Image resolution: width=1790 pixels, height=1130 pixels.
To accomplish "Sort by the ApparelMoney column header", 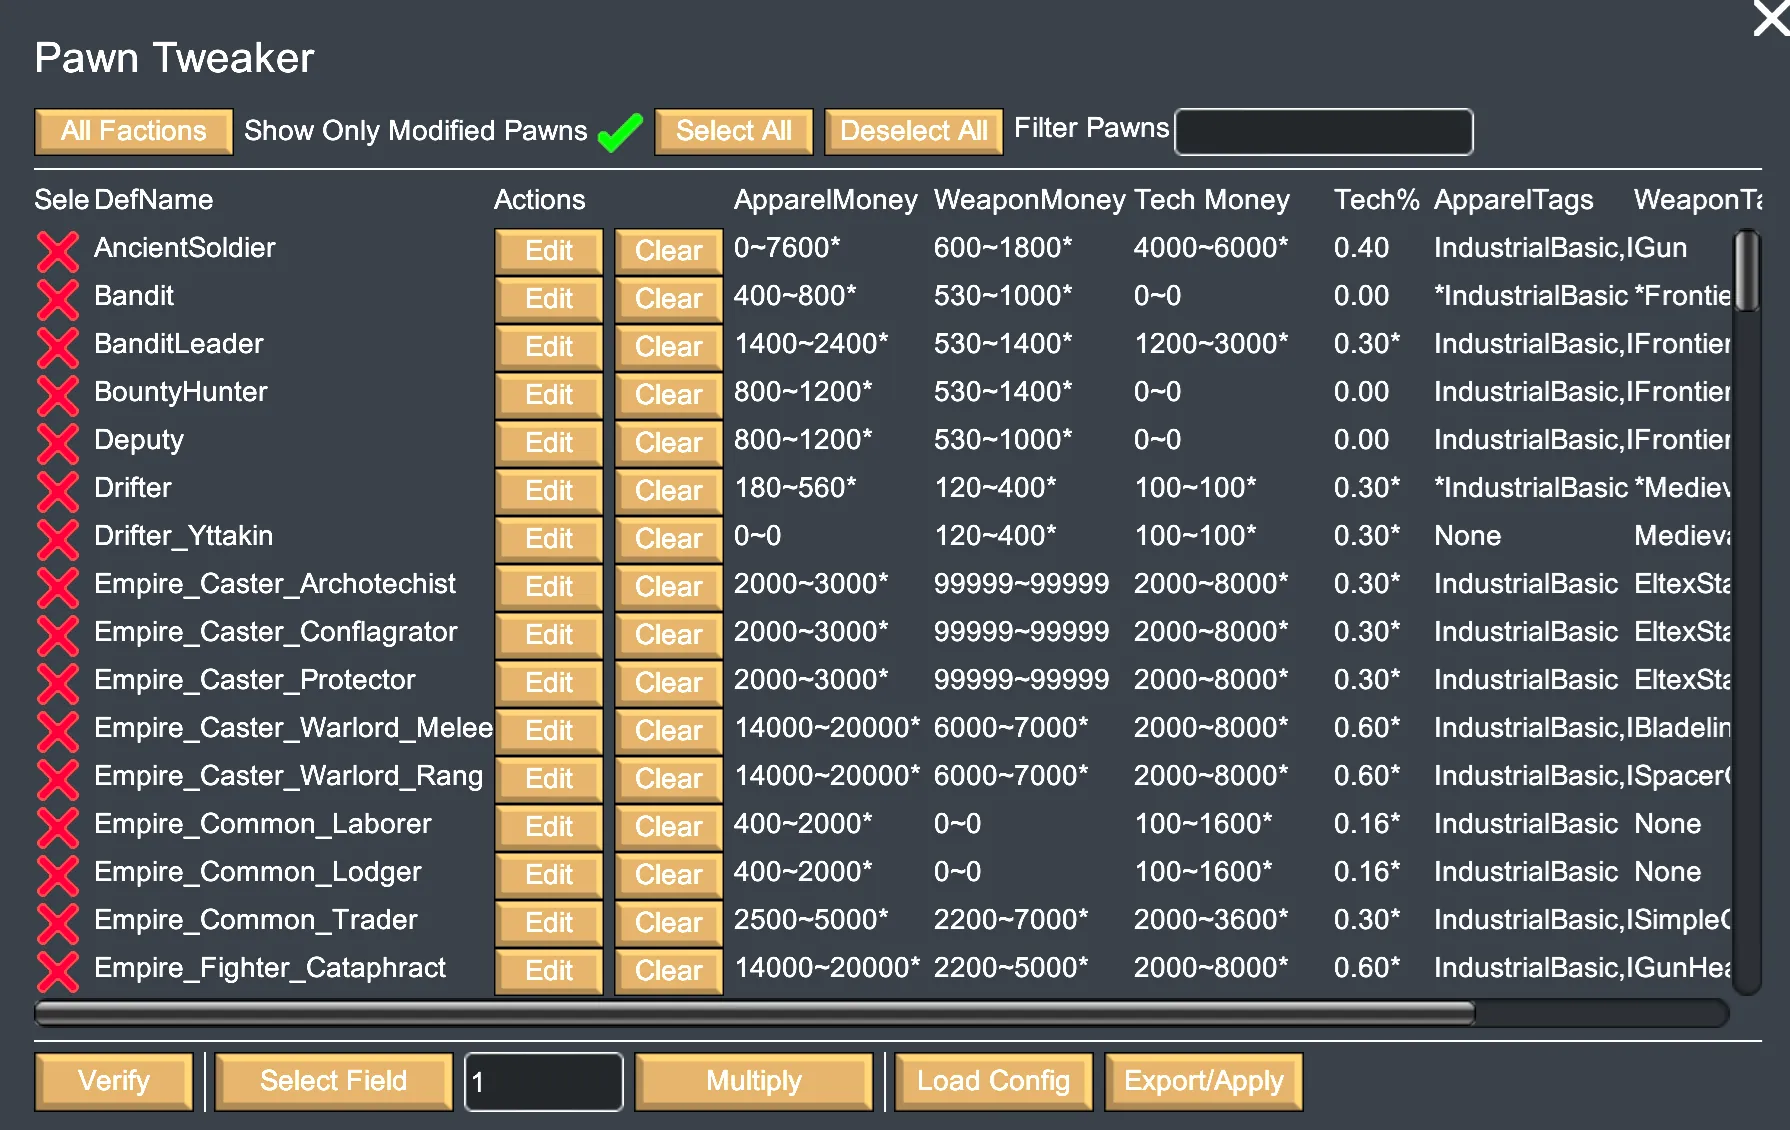I will [x=825, y=200].
